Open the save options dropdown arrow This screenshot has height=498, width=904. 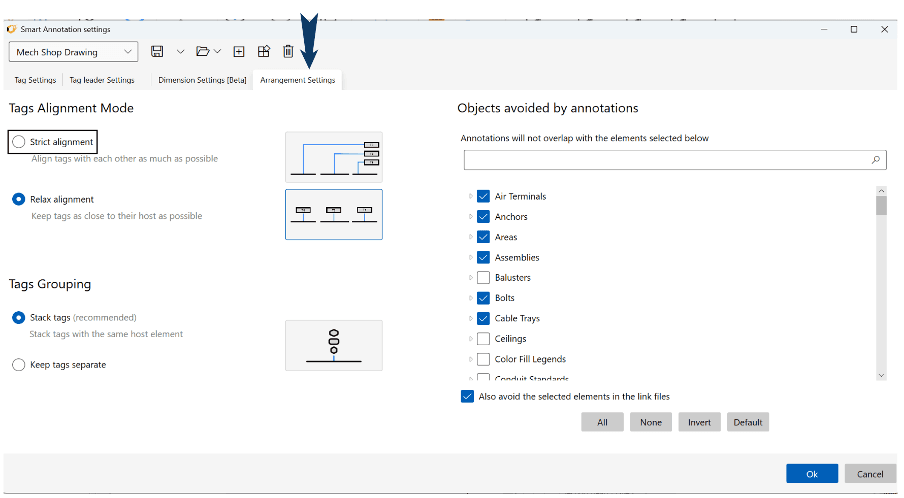point(180,52)
